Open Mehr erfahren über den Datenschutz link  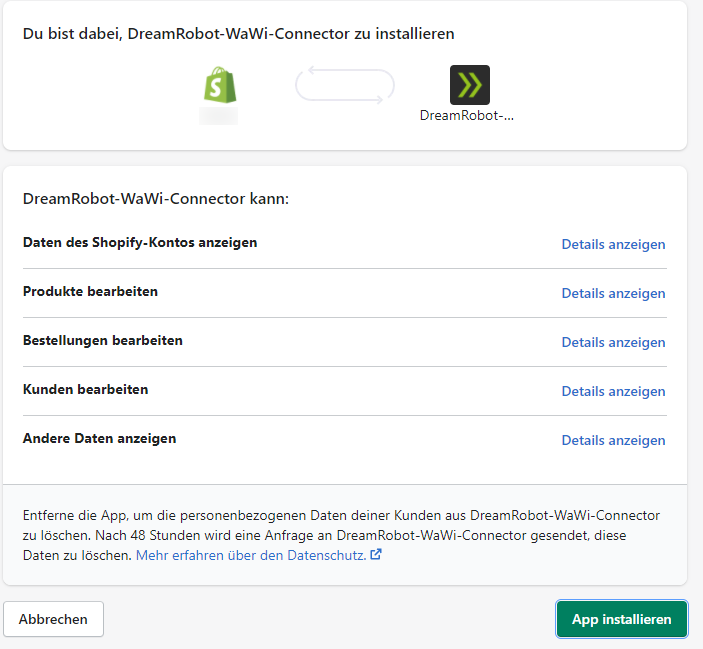[251, 555]
